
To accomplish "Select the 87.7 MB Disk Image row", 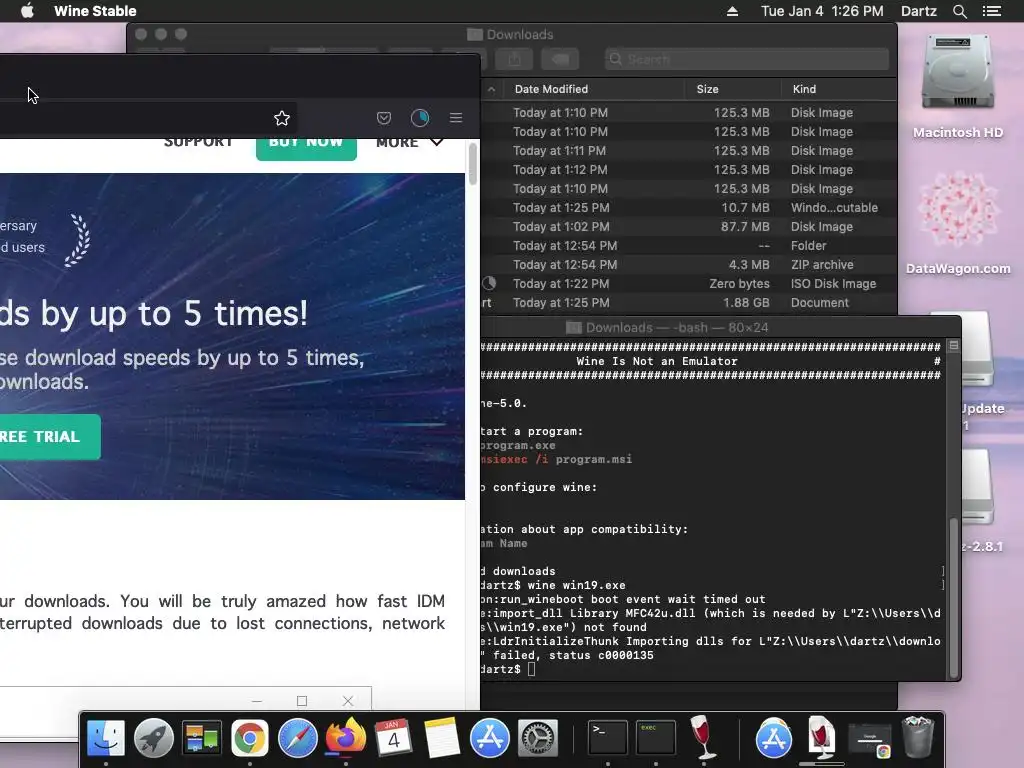I will [688, 227].
